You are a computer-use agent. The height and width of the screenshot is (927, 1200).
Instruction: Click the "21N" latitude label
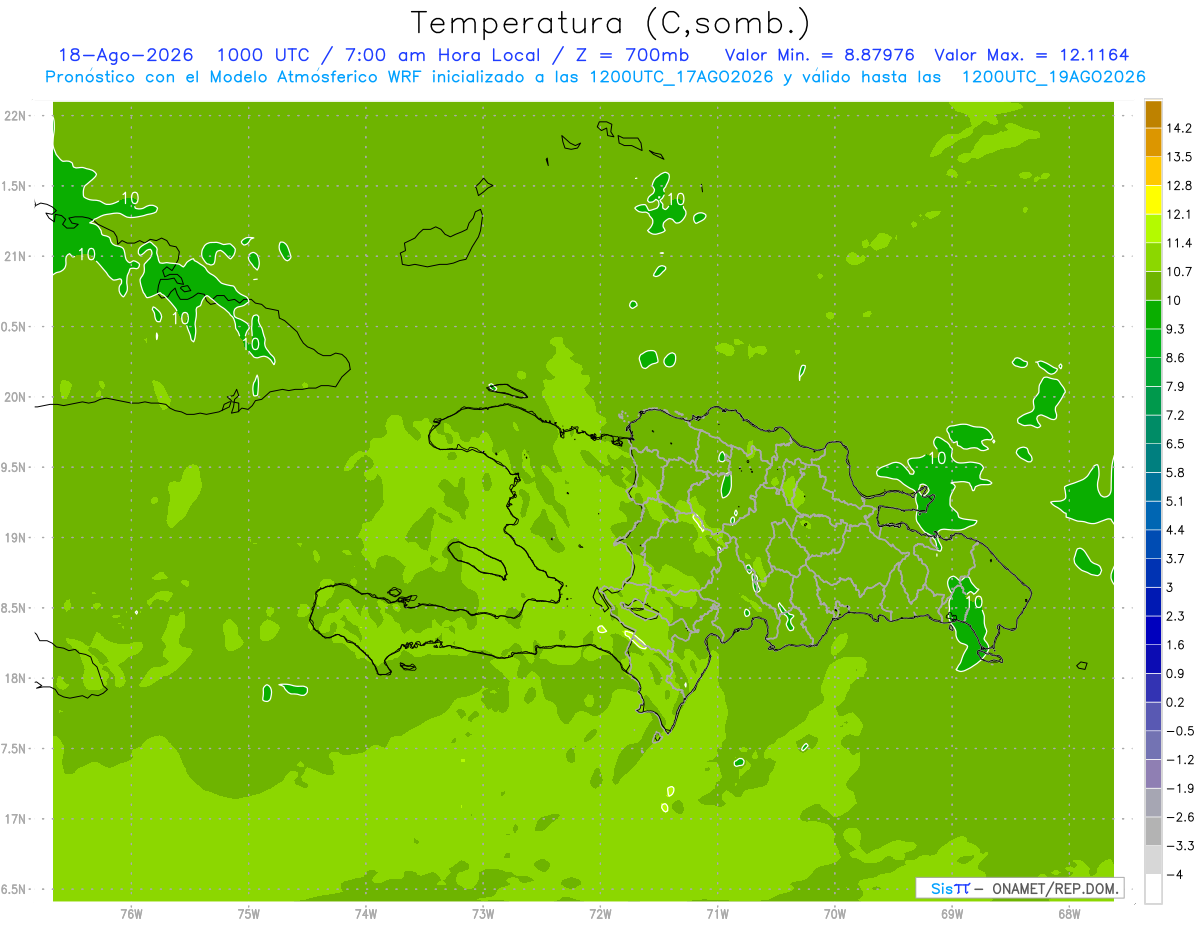pos(15,257)
